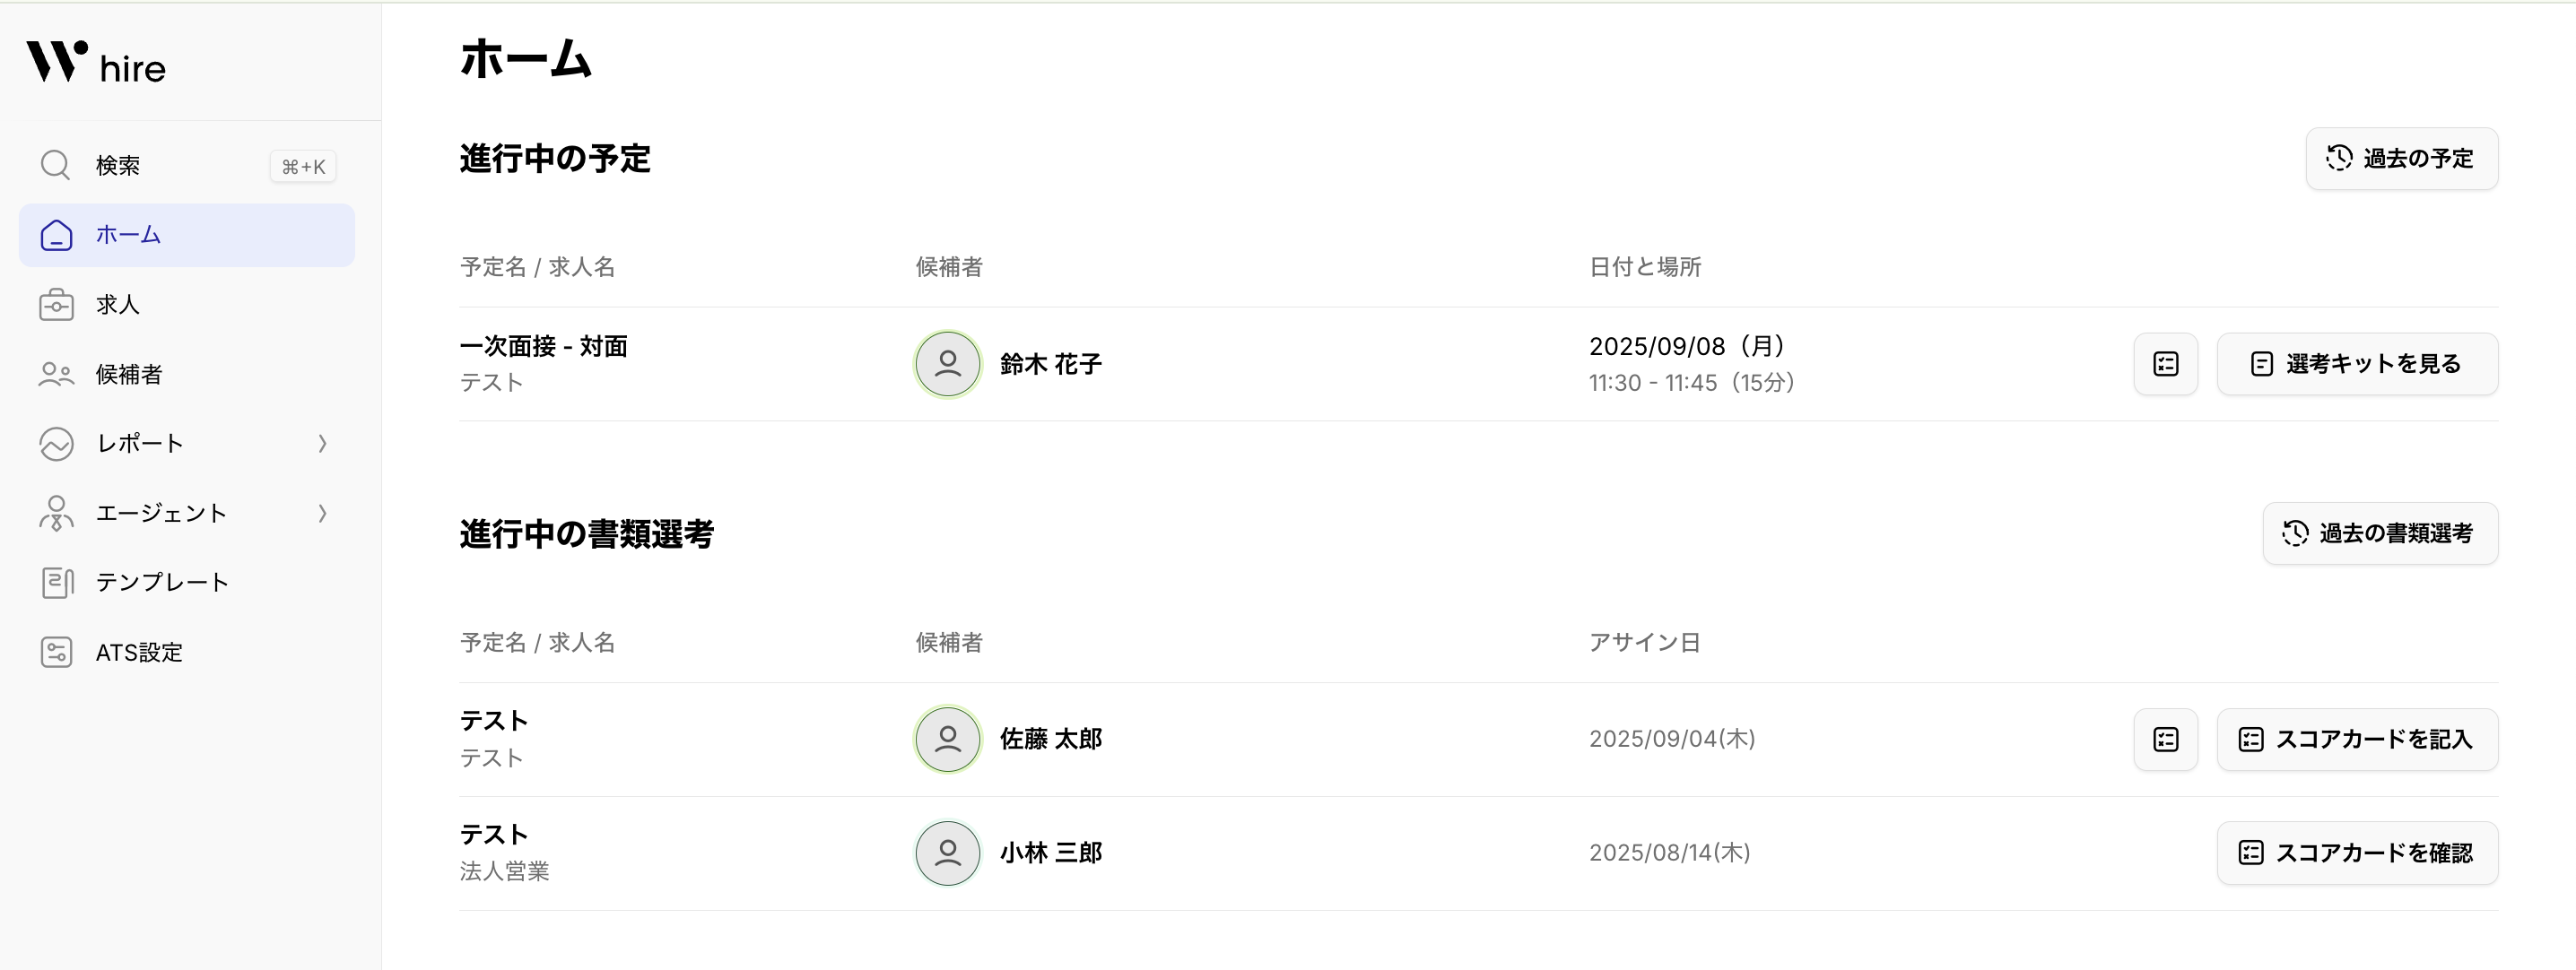2576x970 pixels.
Task: Click 鈴木 花子's avatar icon
Action: tap(947, 364)
